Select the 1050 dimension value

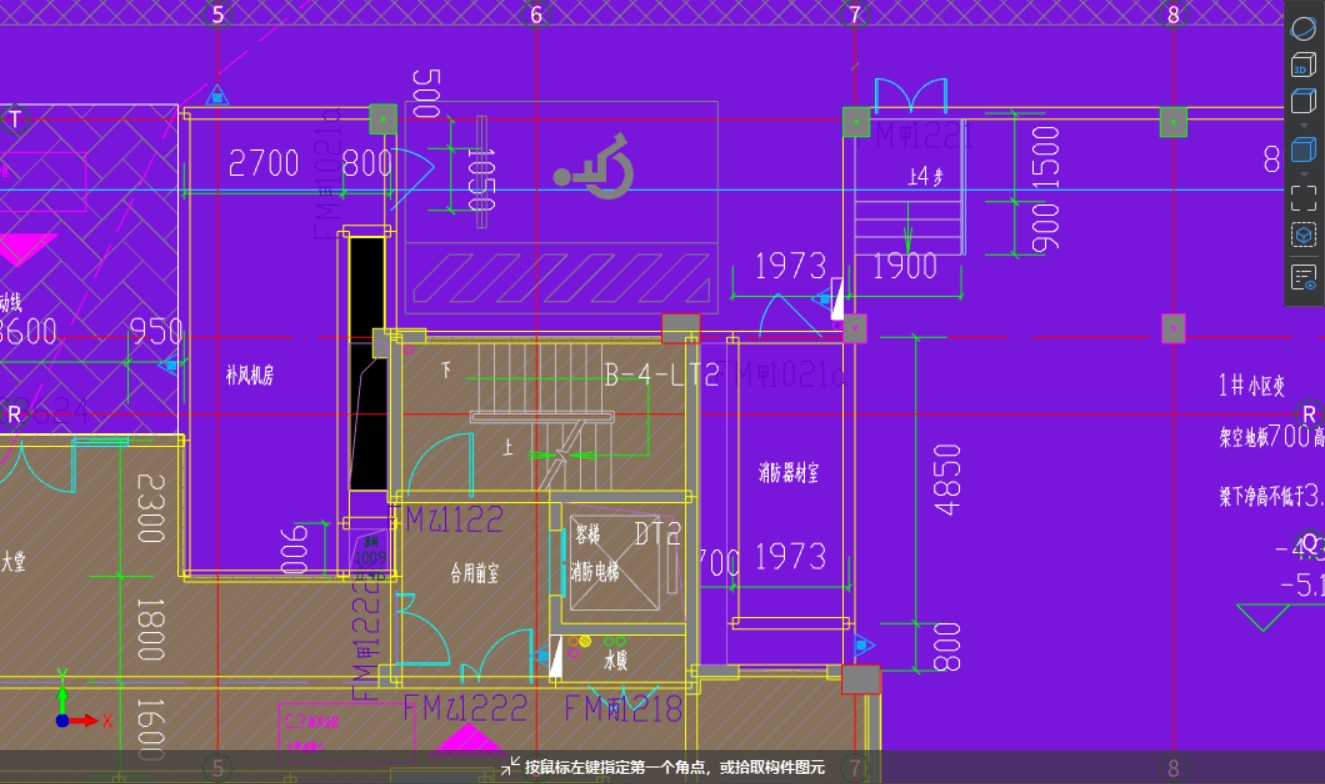pos(482,180)
